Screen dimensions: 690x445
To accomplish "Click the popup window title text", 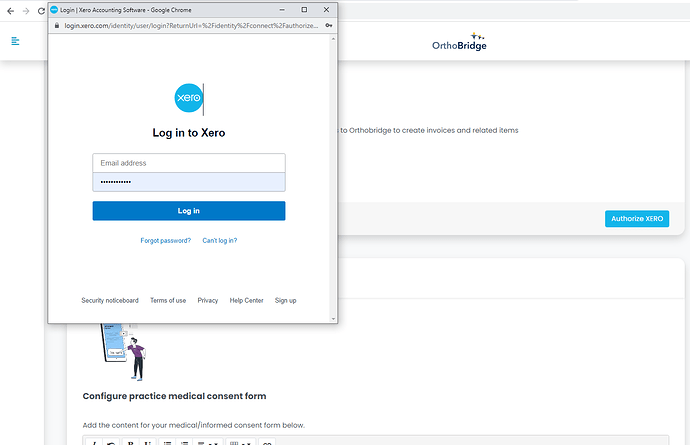I will pyautogui.click(x=126, y=10).
